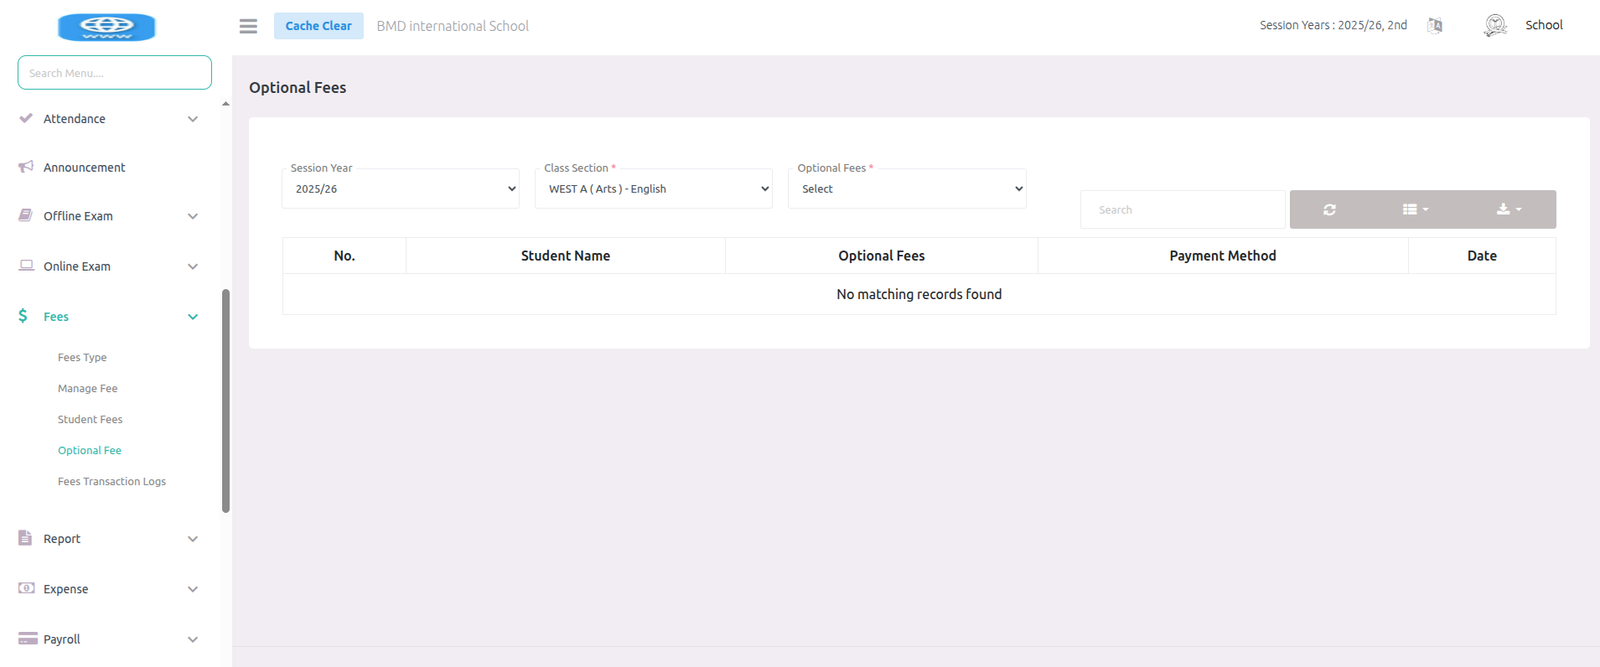Screen dimensions: 1600x667
Task: Open the column visibility list icon
Action: tap(1414, 210)
